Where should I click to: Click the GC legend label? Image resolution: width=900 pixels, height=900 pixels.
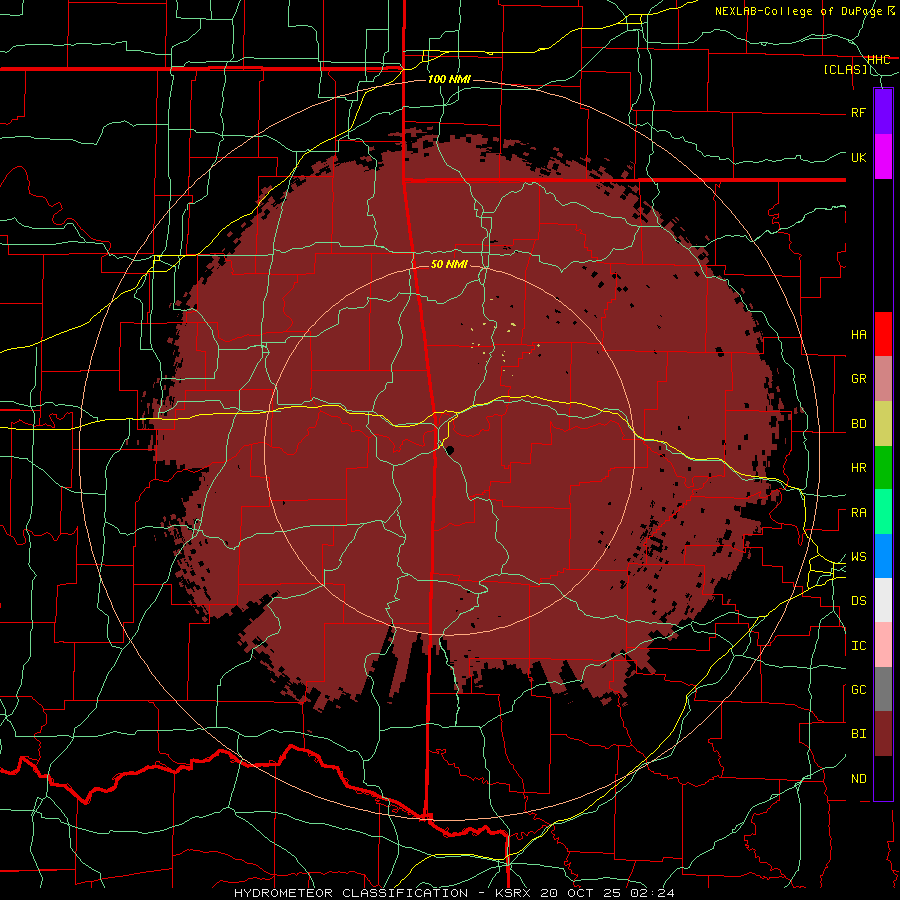(858, 690)
